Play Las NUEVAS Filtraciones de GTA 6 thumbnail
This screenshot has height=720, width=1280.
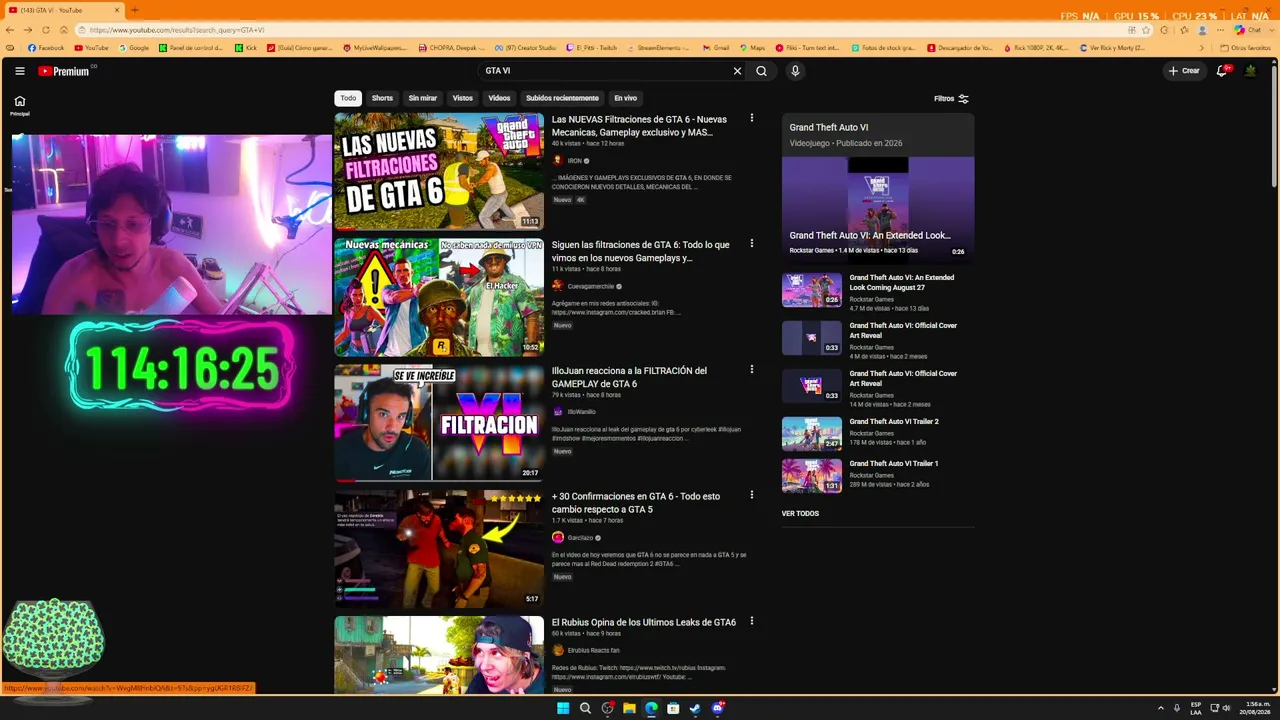[x=439, y=171]
